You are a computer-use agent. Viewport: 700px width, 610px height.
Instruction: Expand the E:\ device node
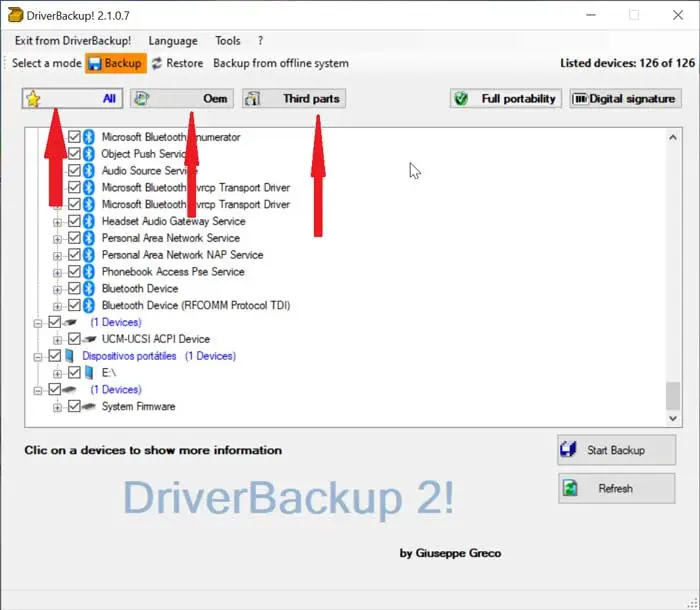pyautogui.click(x=57, y=373)
